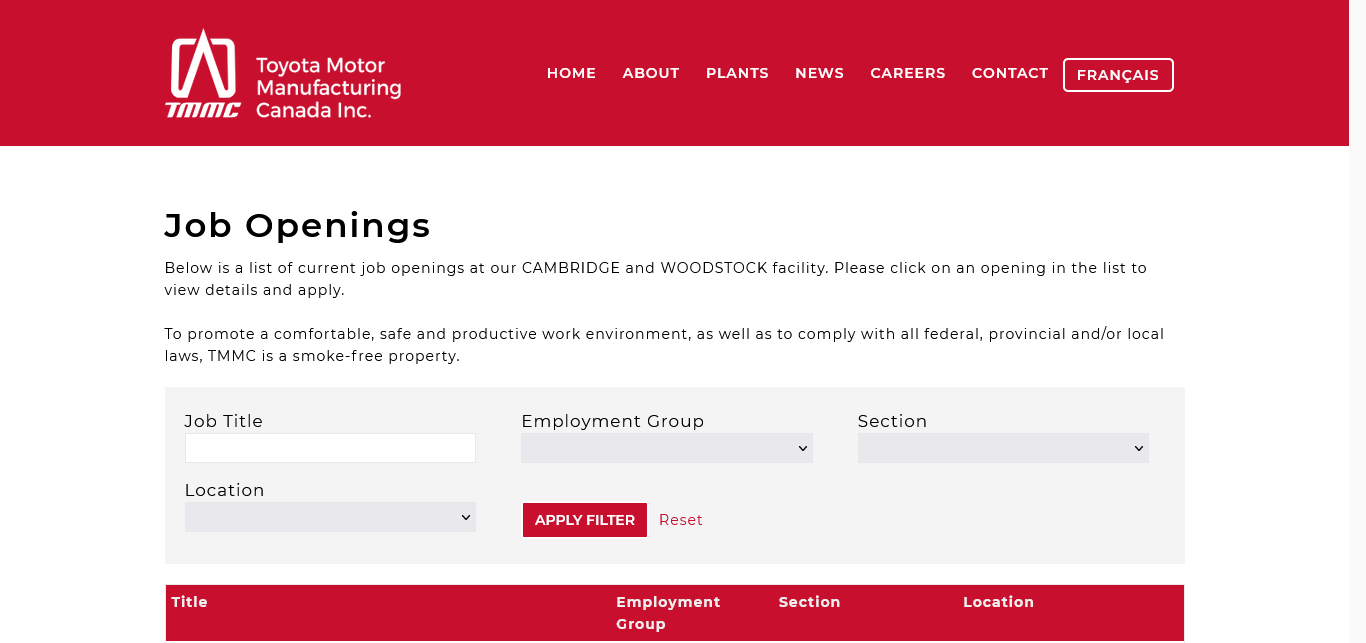1366x643 pixels.
Task: Switch language with the Français button
Action: tap(1117, 75)
